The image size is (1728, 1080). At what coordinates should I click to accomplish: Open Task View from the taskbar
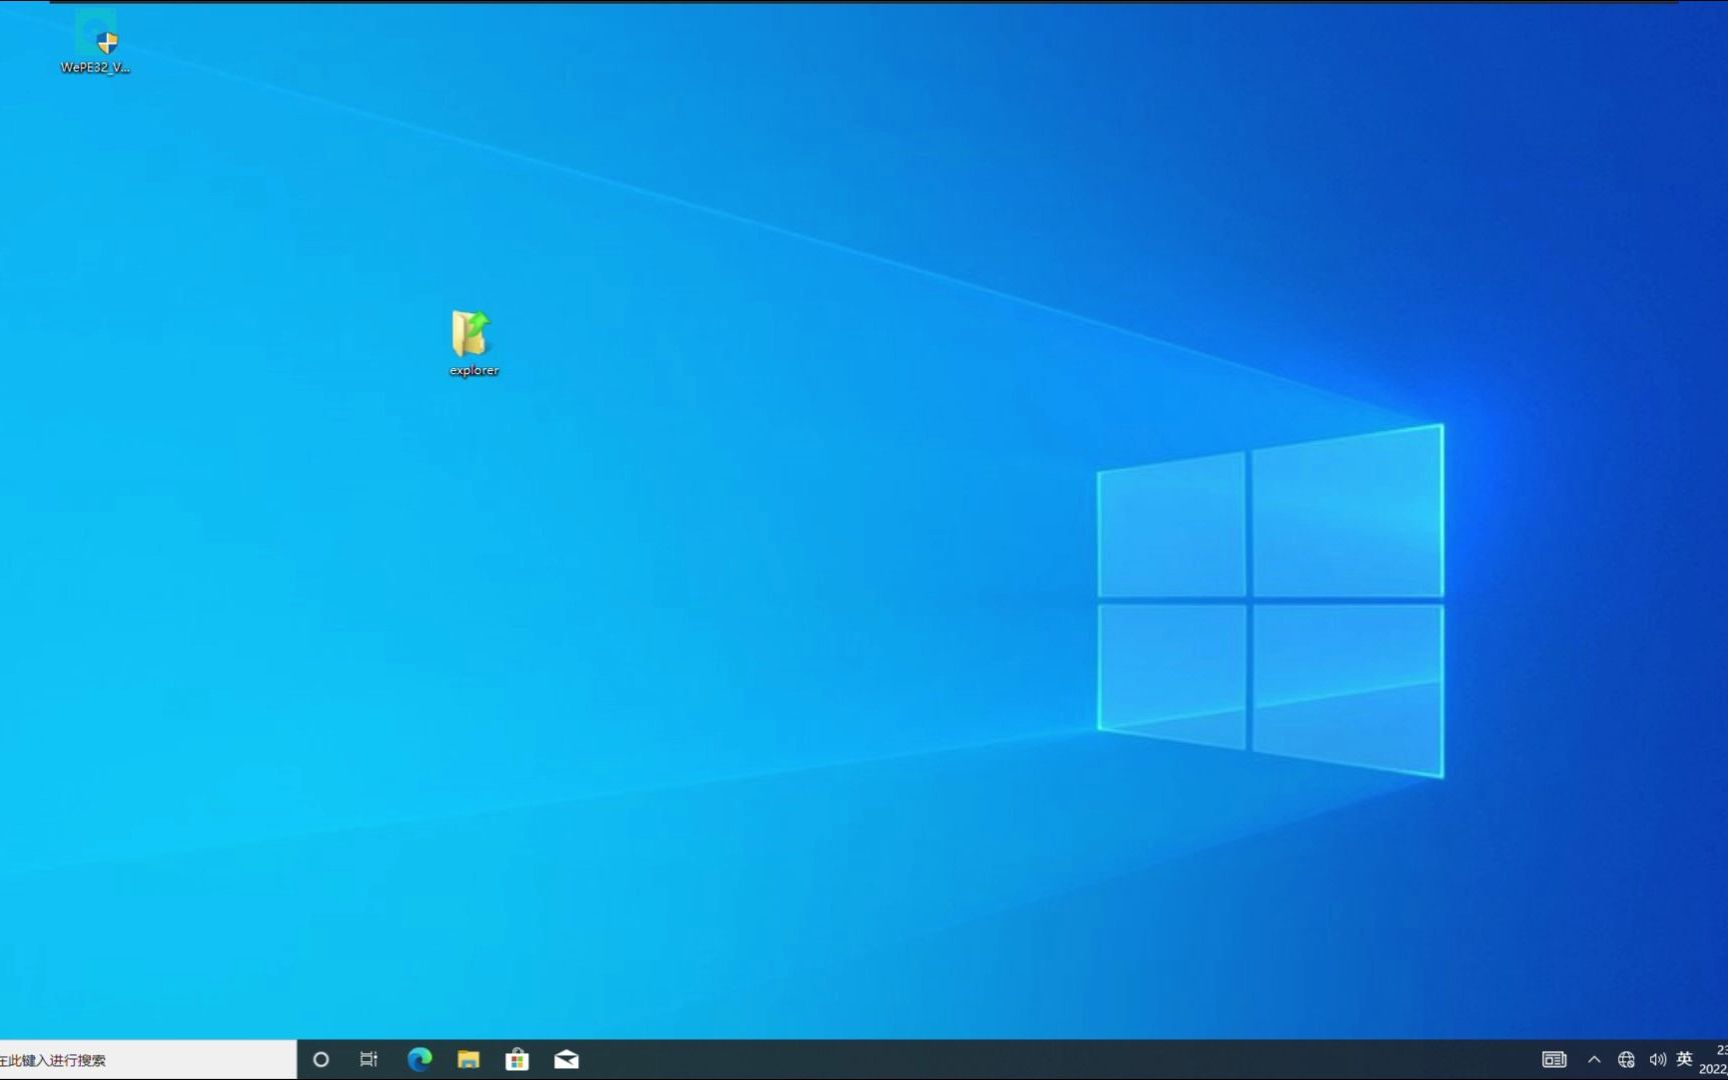[x=369, y=1060]
